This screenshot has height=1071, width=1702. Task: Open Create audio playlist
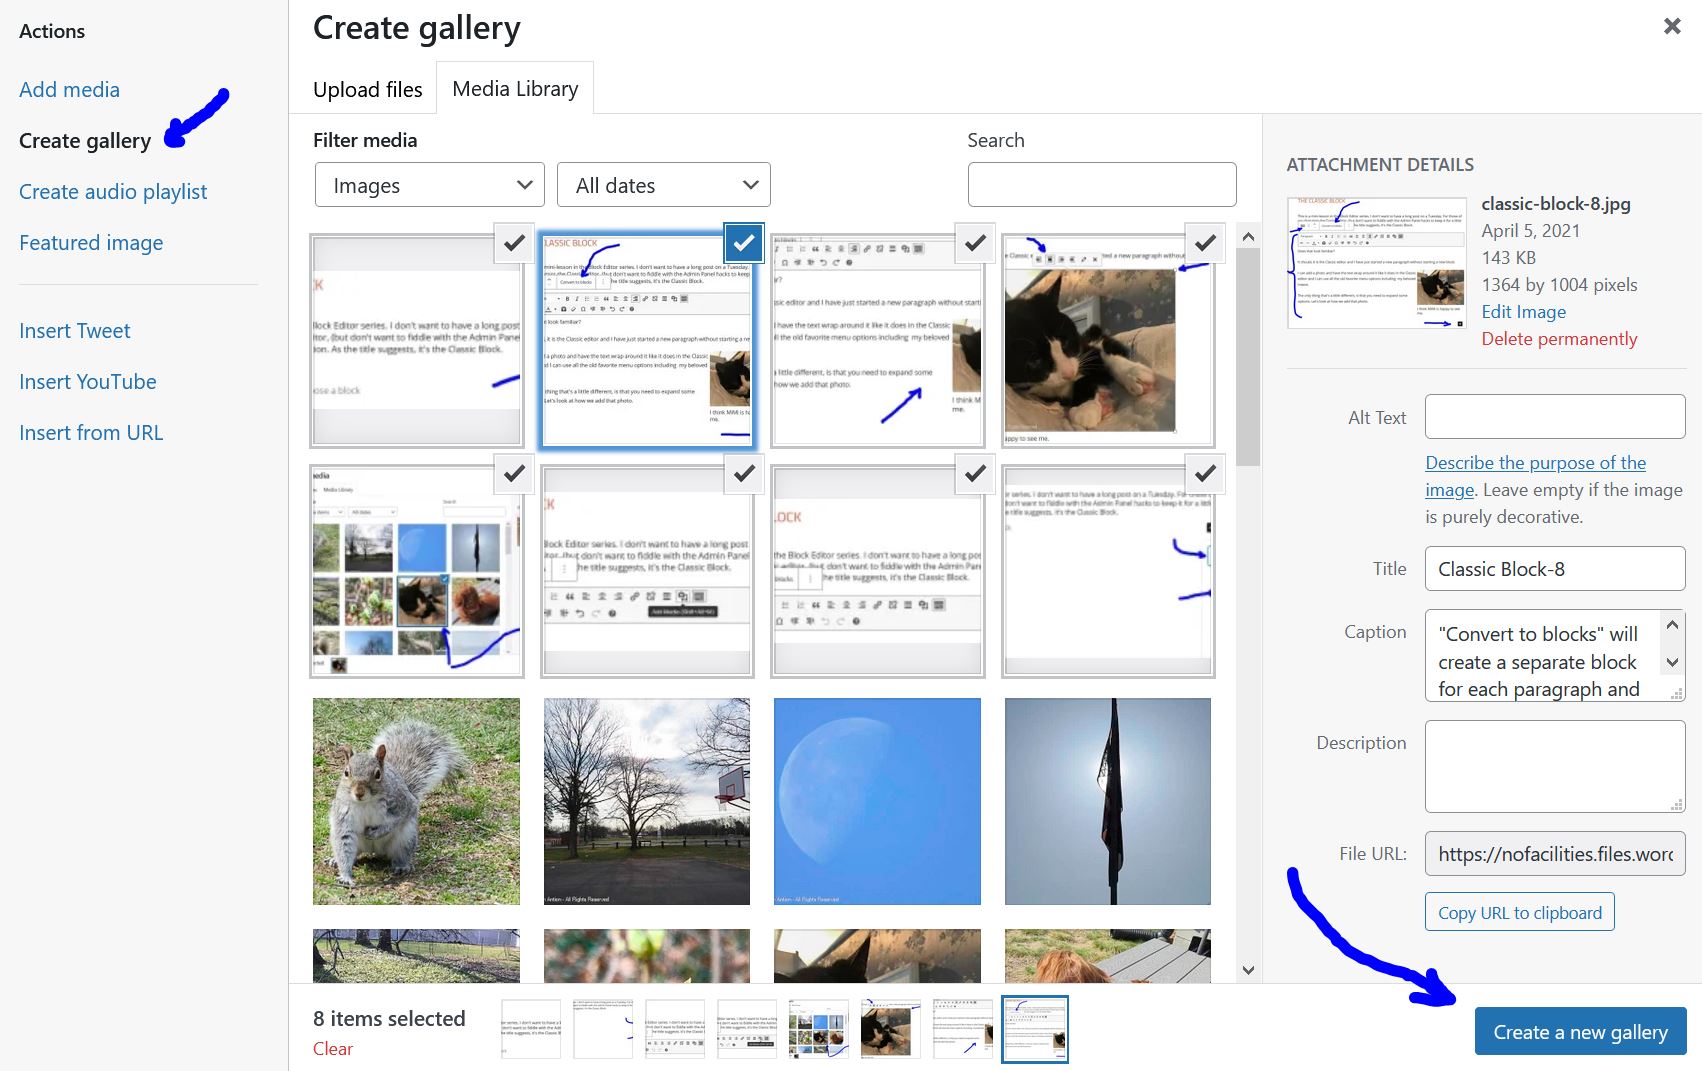click(113, 191)
